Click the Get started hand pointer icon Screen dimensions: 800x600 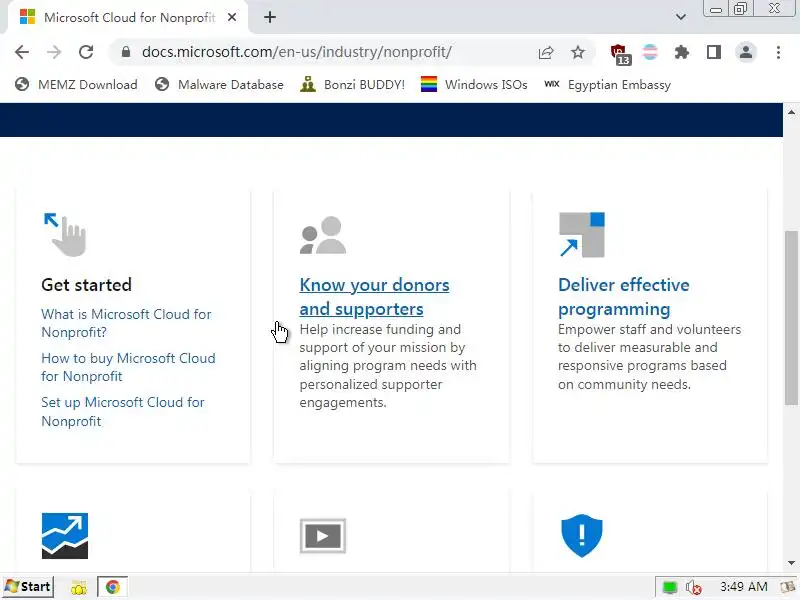pyautogui.click(x=65, y=235)
